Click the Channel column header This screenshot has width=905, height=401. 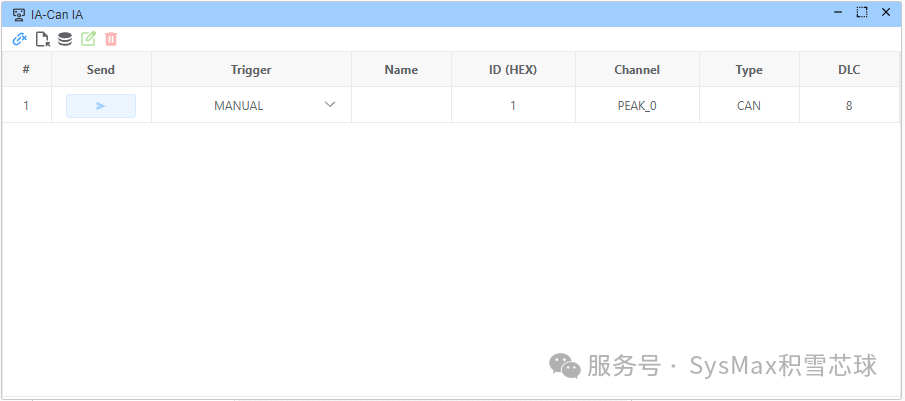(x=637, y=70)
